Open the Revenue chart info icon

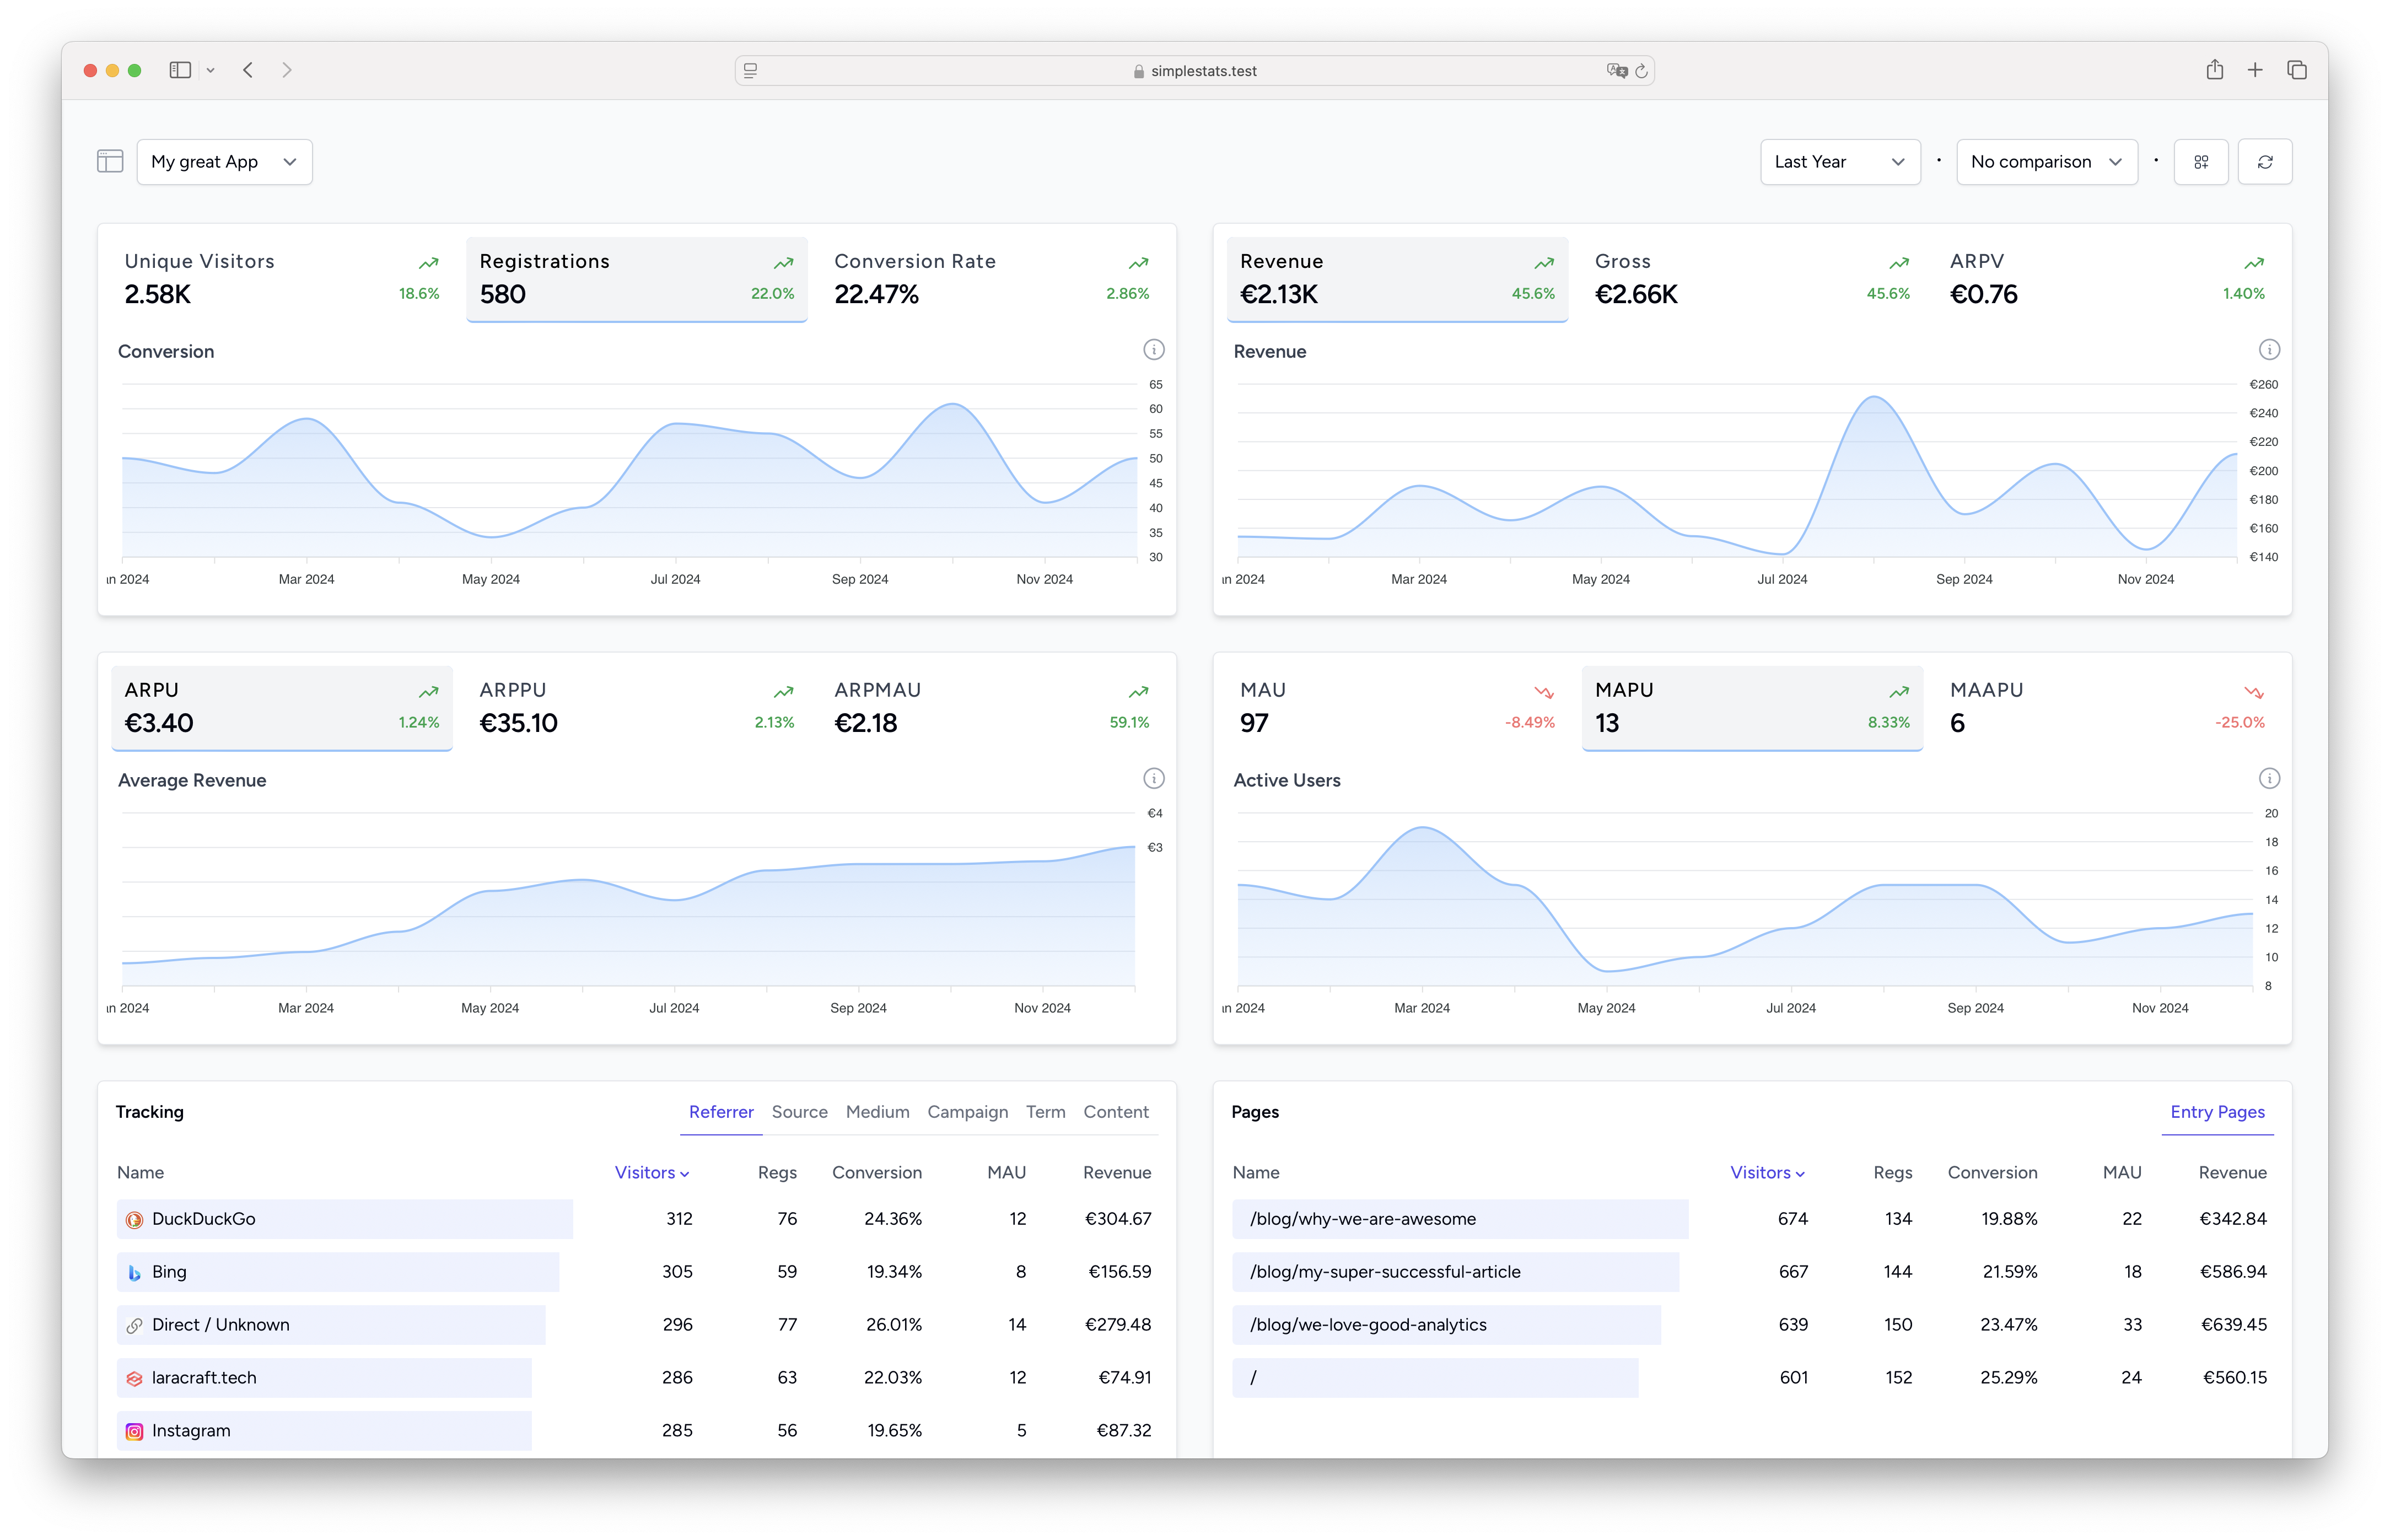pyautogui.click(x=2269, y=350)
